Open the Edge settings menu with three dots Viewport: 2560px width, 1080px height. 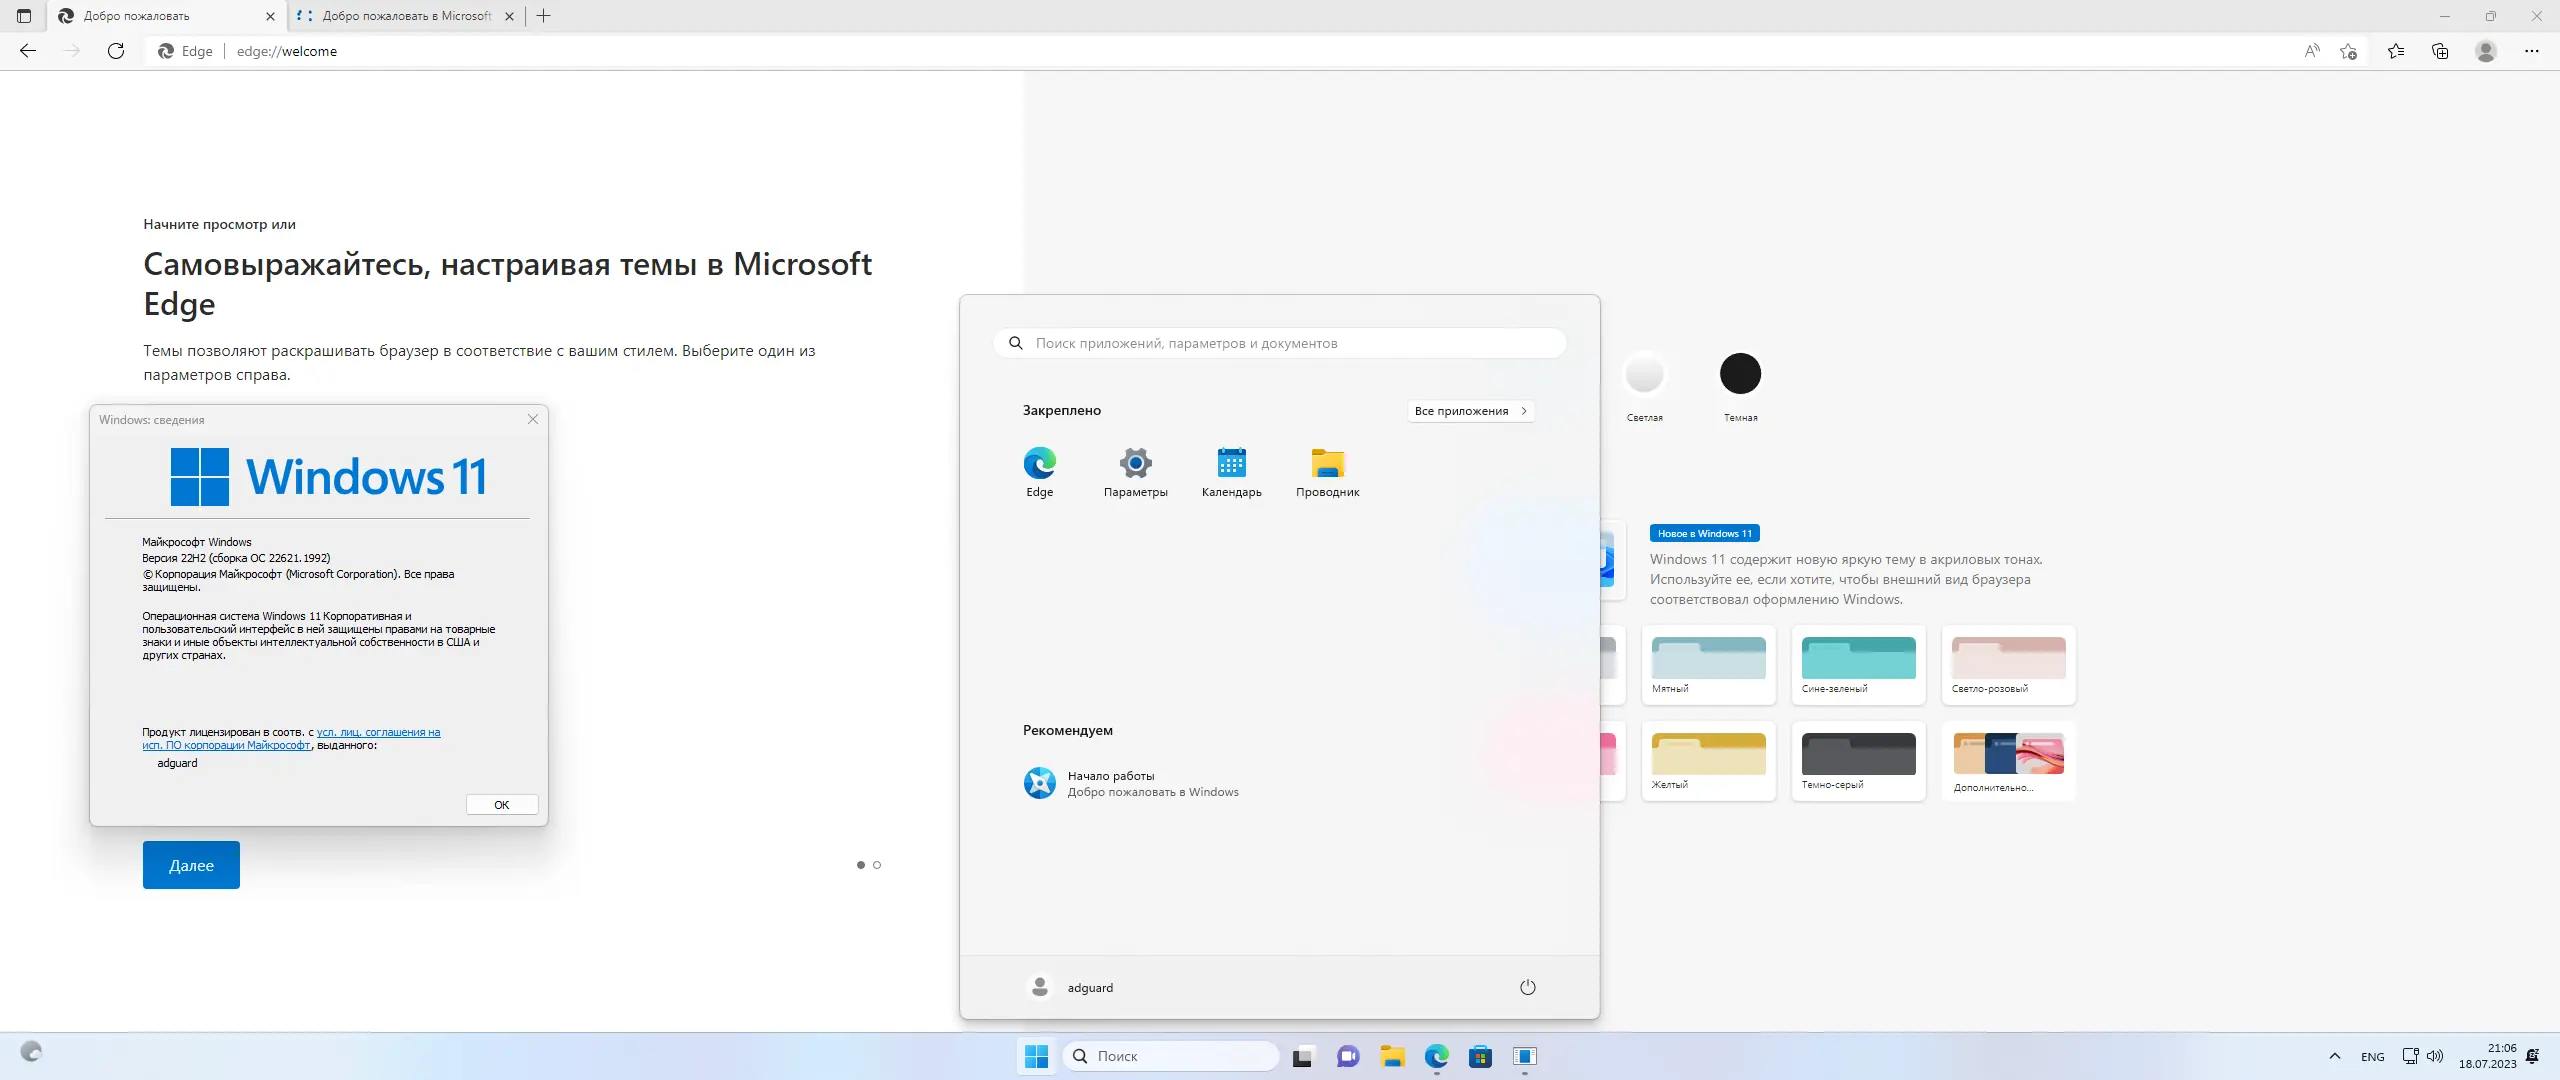2533,51
